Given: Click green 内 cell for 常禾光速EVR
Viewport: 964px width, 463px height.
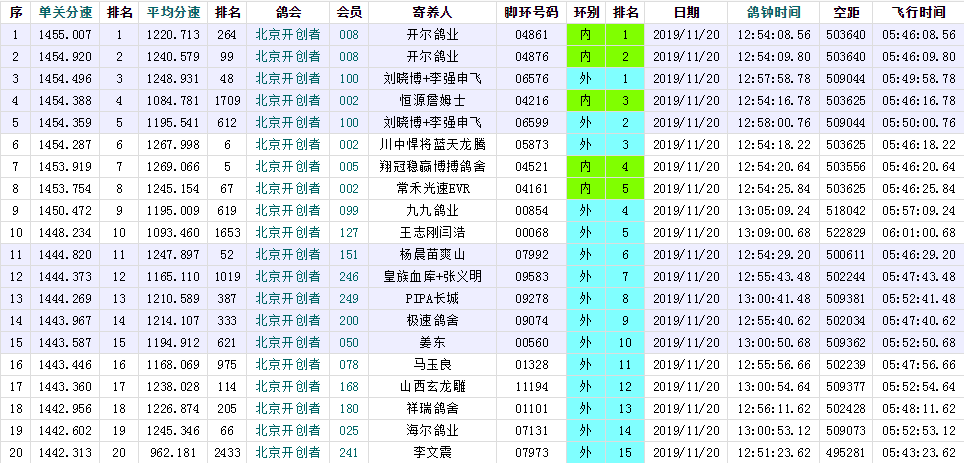Looking at the screenshot, I should (x=585, y=189).
